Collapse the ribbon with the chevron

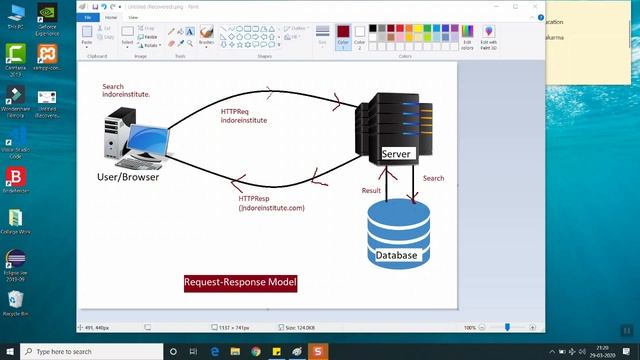tap(532, 18)
